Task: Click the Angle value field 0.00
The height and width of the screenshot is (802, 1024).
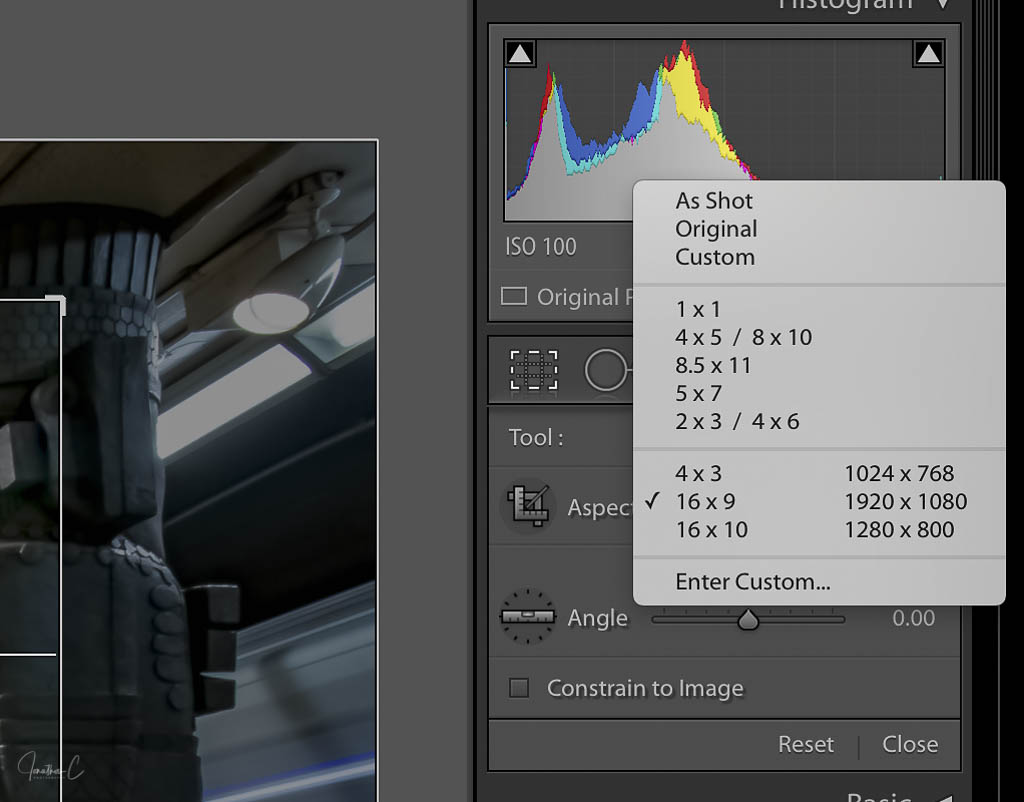Action: (913, 618)
